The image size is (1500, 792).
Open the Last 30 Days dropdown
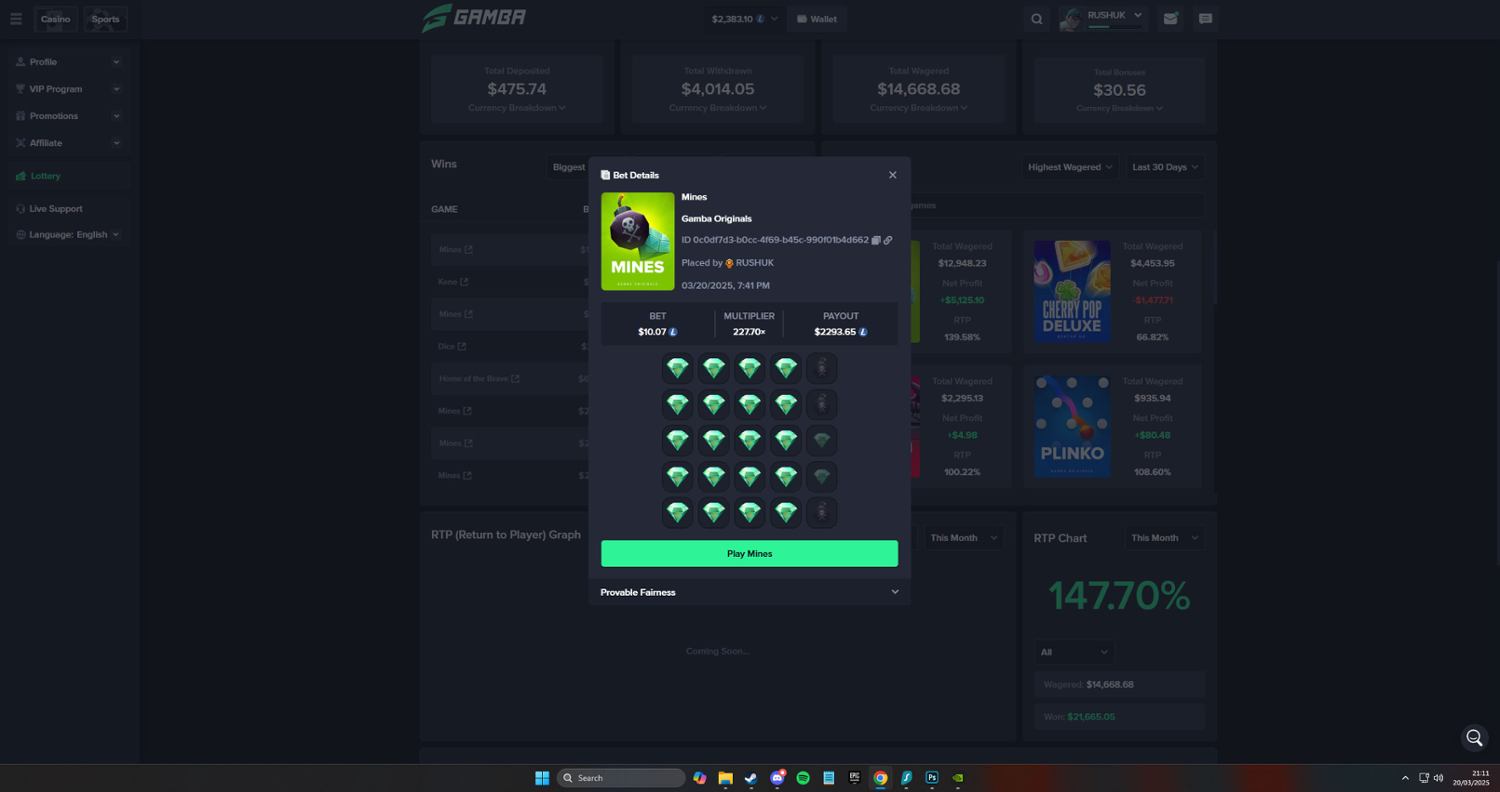(x=1164, y=167)
